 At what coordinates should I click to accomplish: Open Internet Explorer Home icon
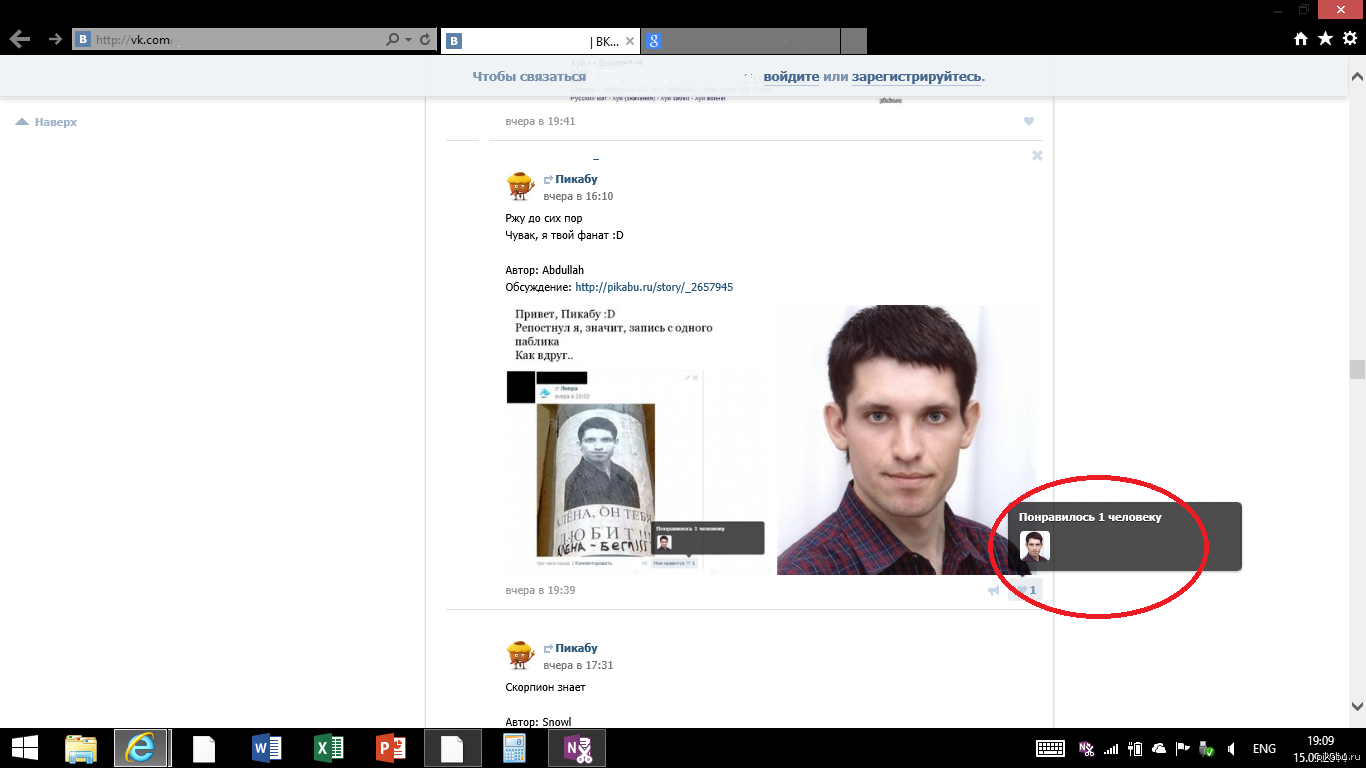[1301, 39]
